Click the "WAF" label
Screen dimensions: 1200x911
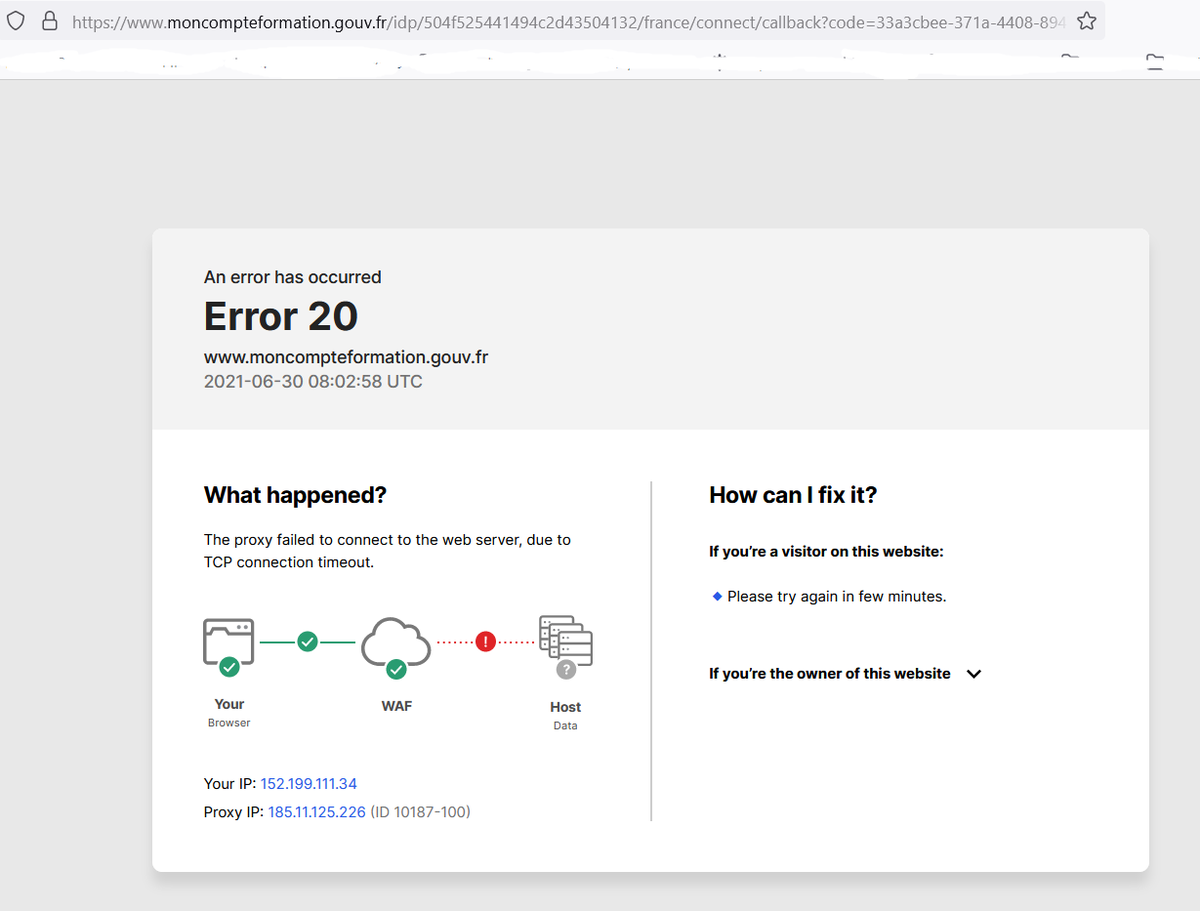397,706
